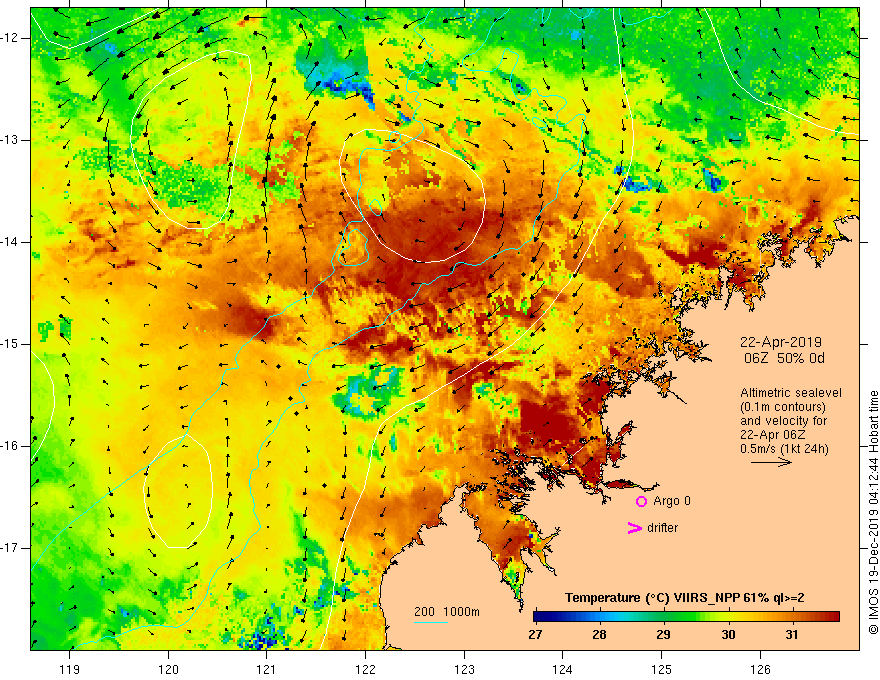Click the latitude label -14

11,242
